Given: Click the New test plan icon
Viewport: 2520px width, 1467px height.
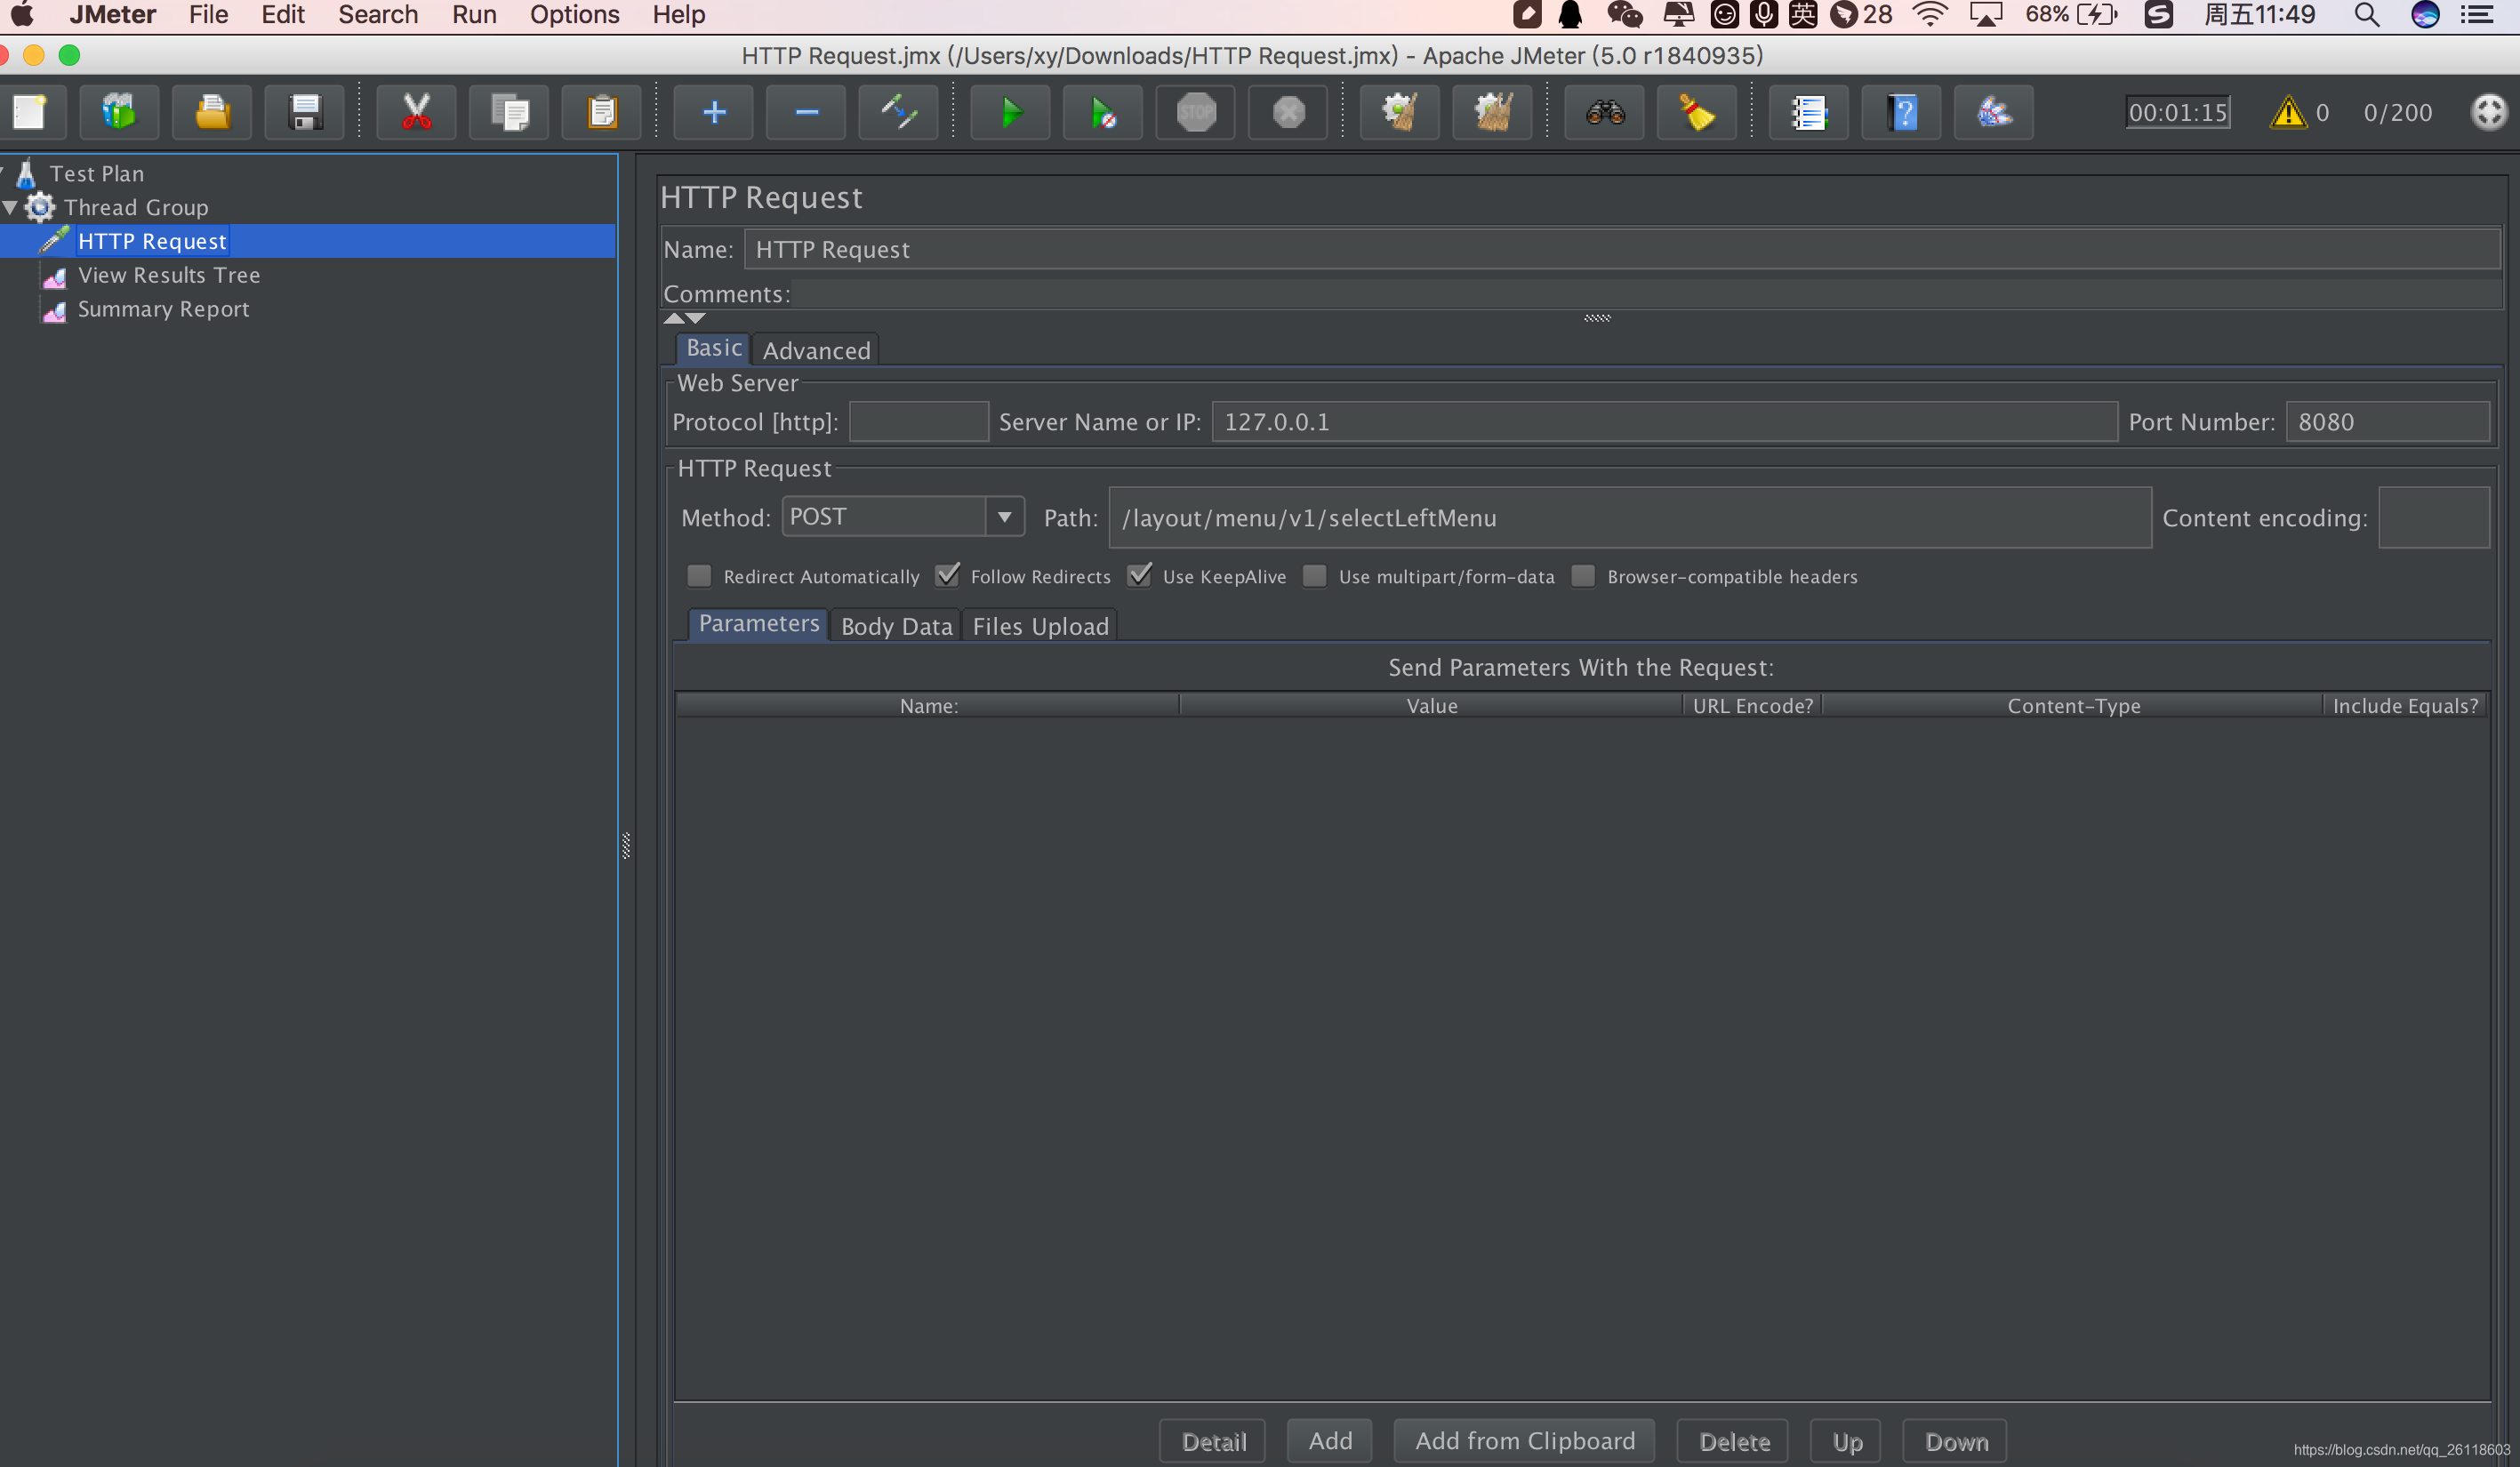Looking at the screenshot, I should [29, 112].
